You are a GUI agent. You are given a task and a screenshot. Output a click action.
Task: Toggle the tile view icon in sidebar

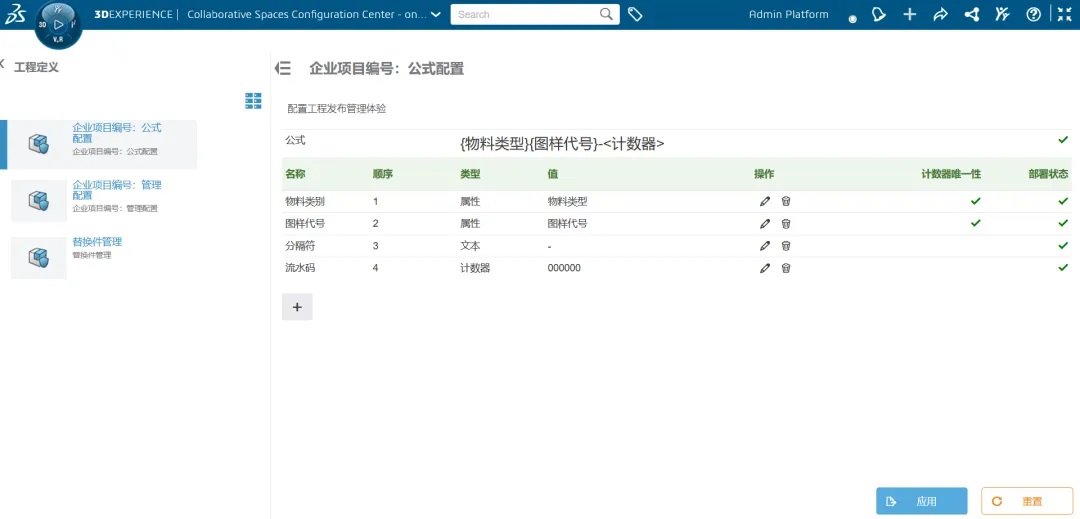pyautogui.click(x=253, y=101)
